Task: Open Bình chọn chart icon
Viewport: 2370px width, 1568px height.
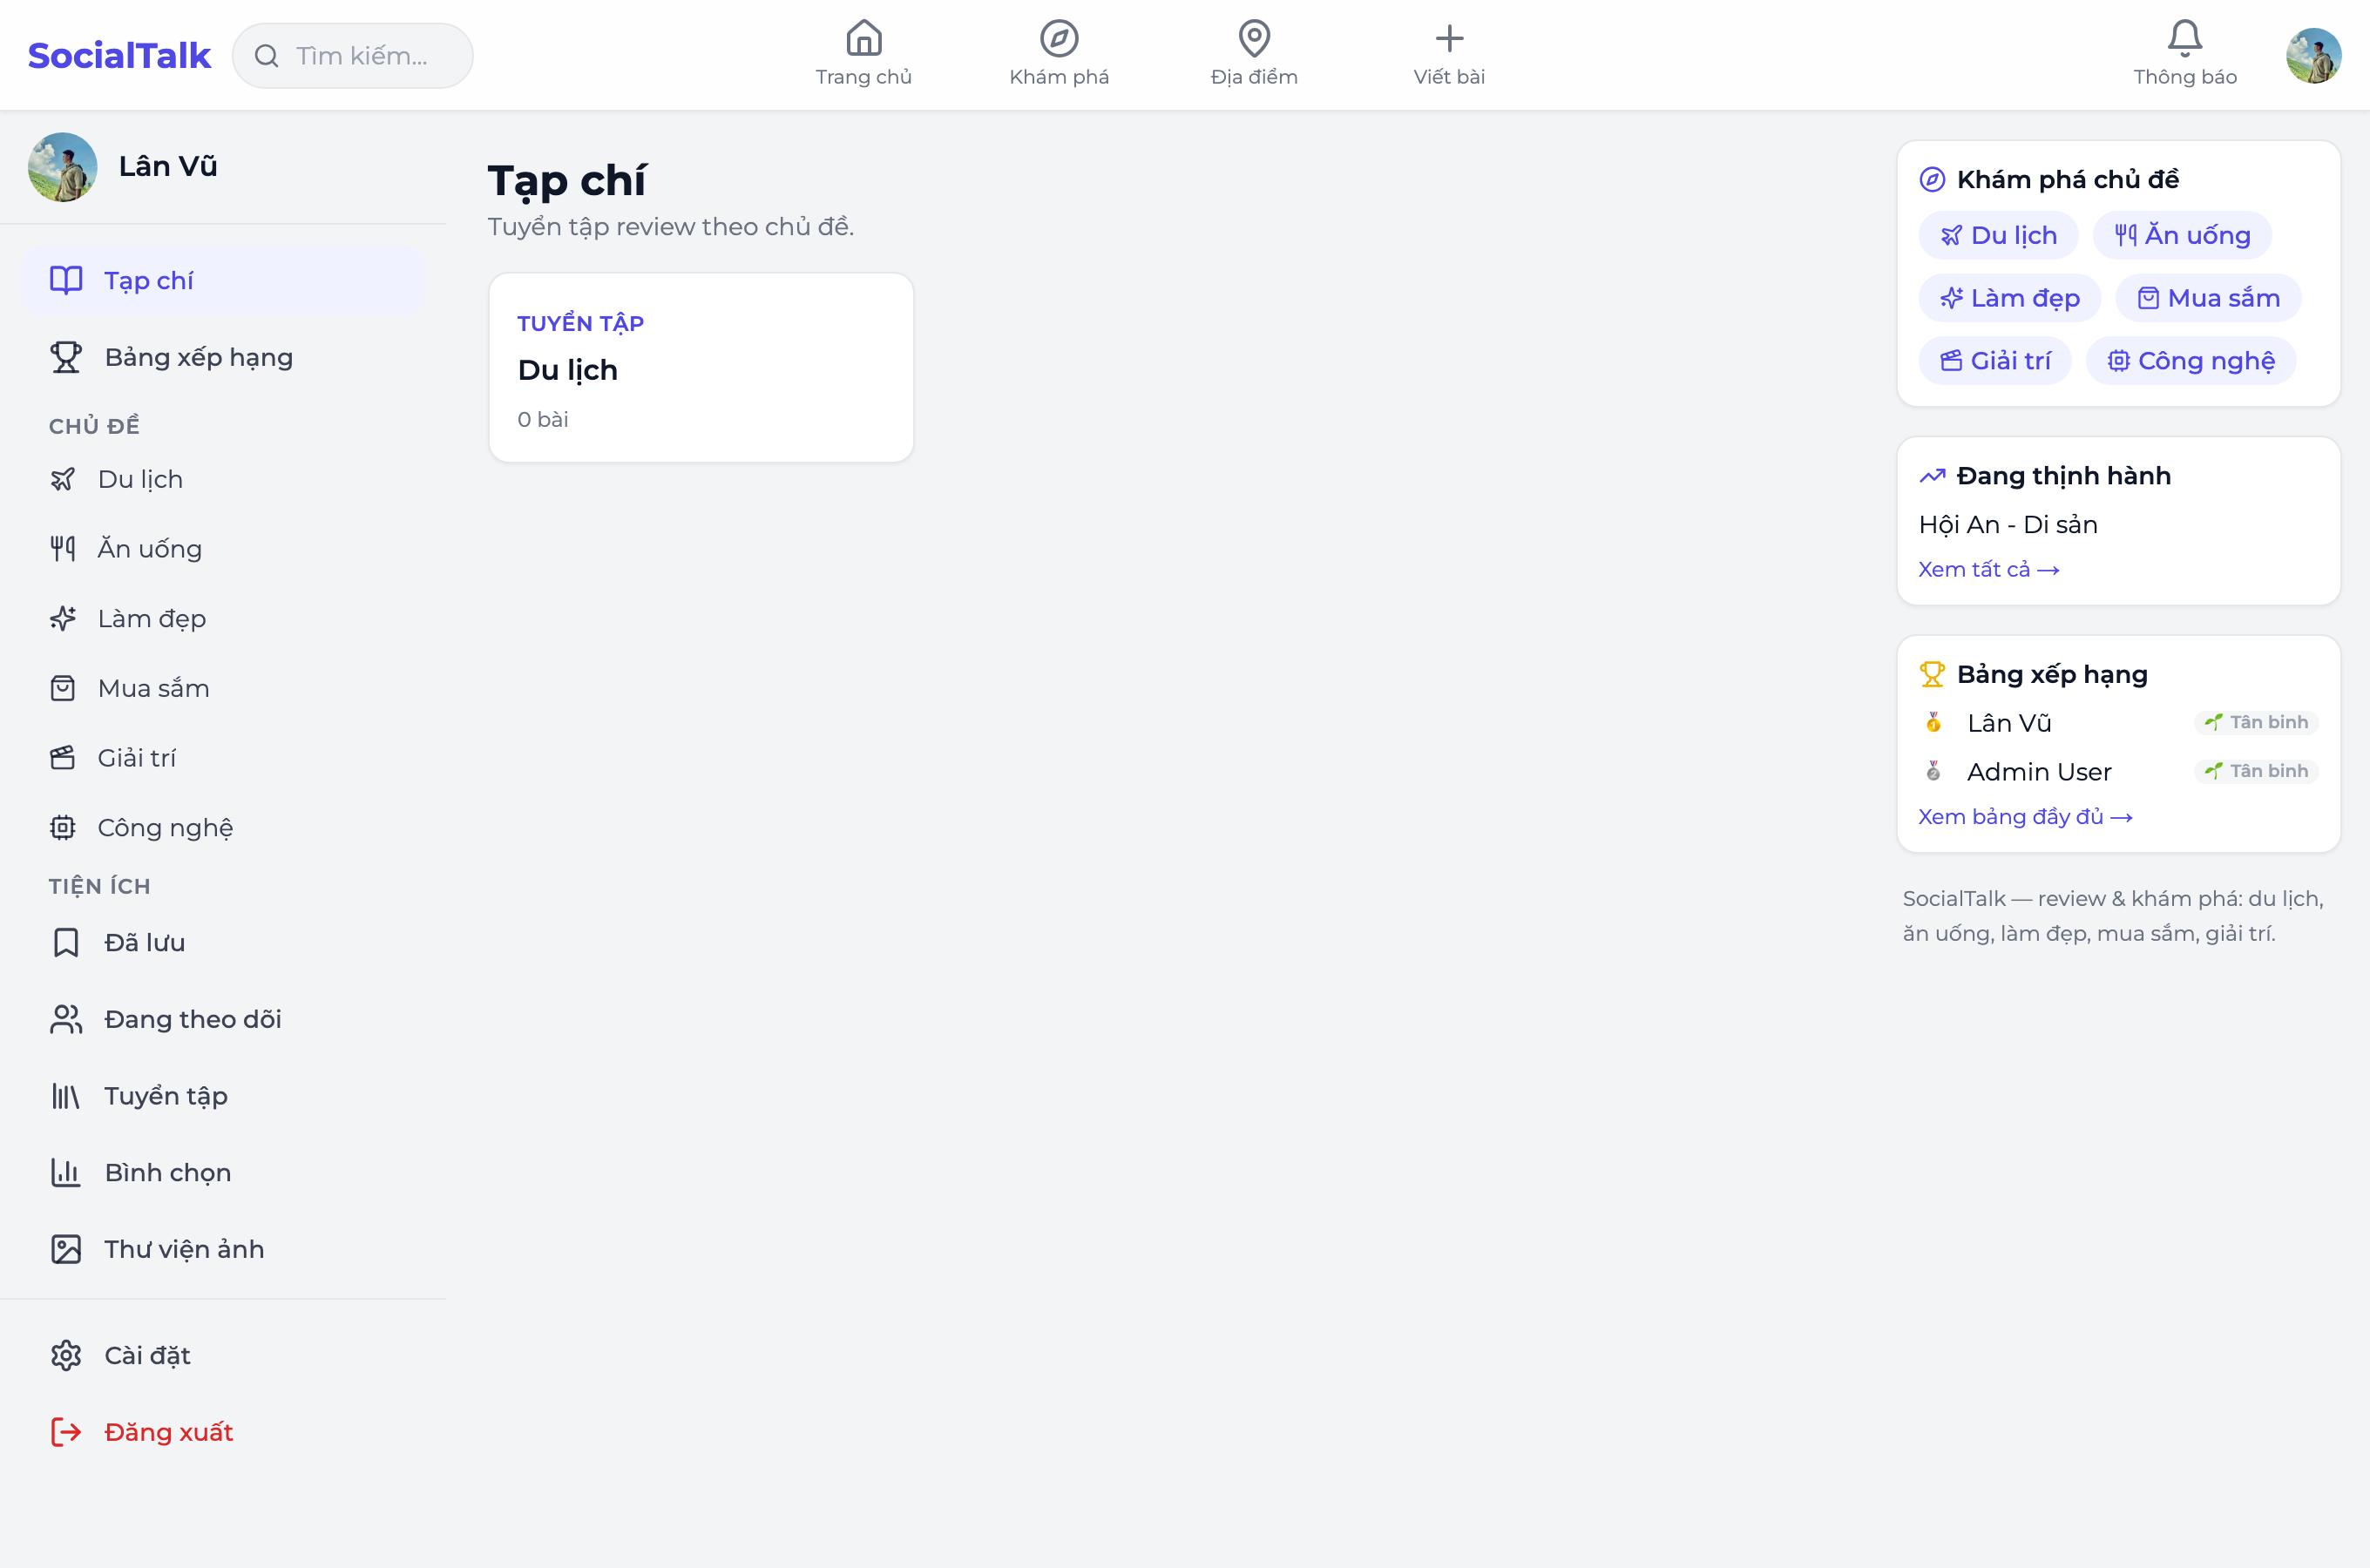Action: pyautogui.click(x=66, y=1172)
